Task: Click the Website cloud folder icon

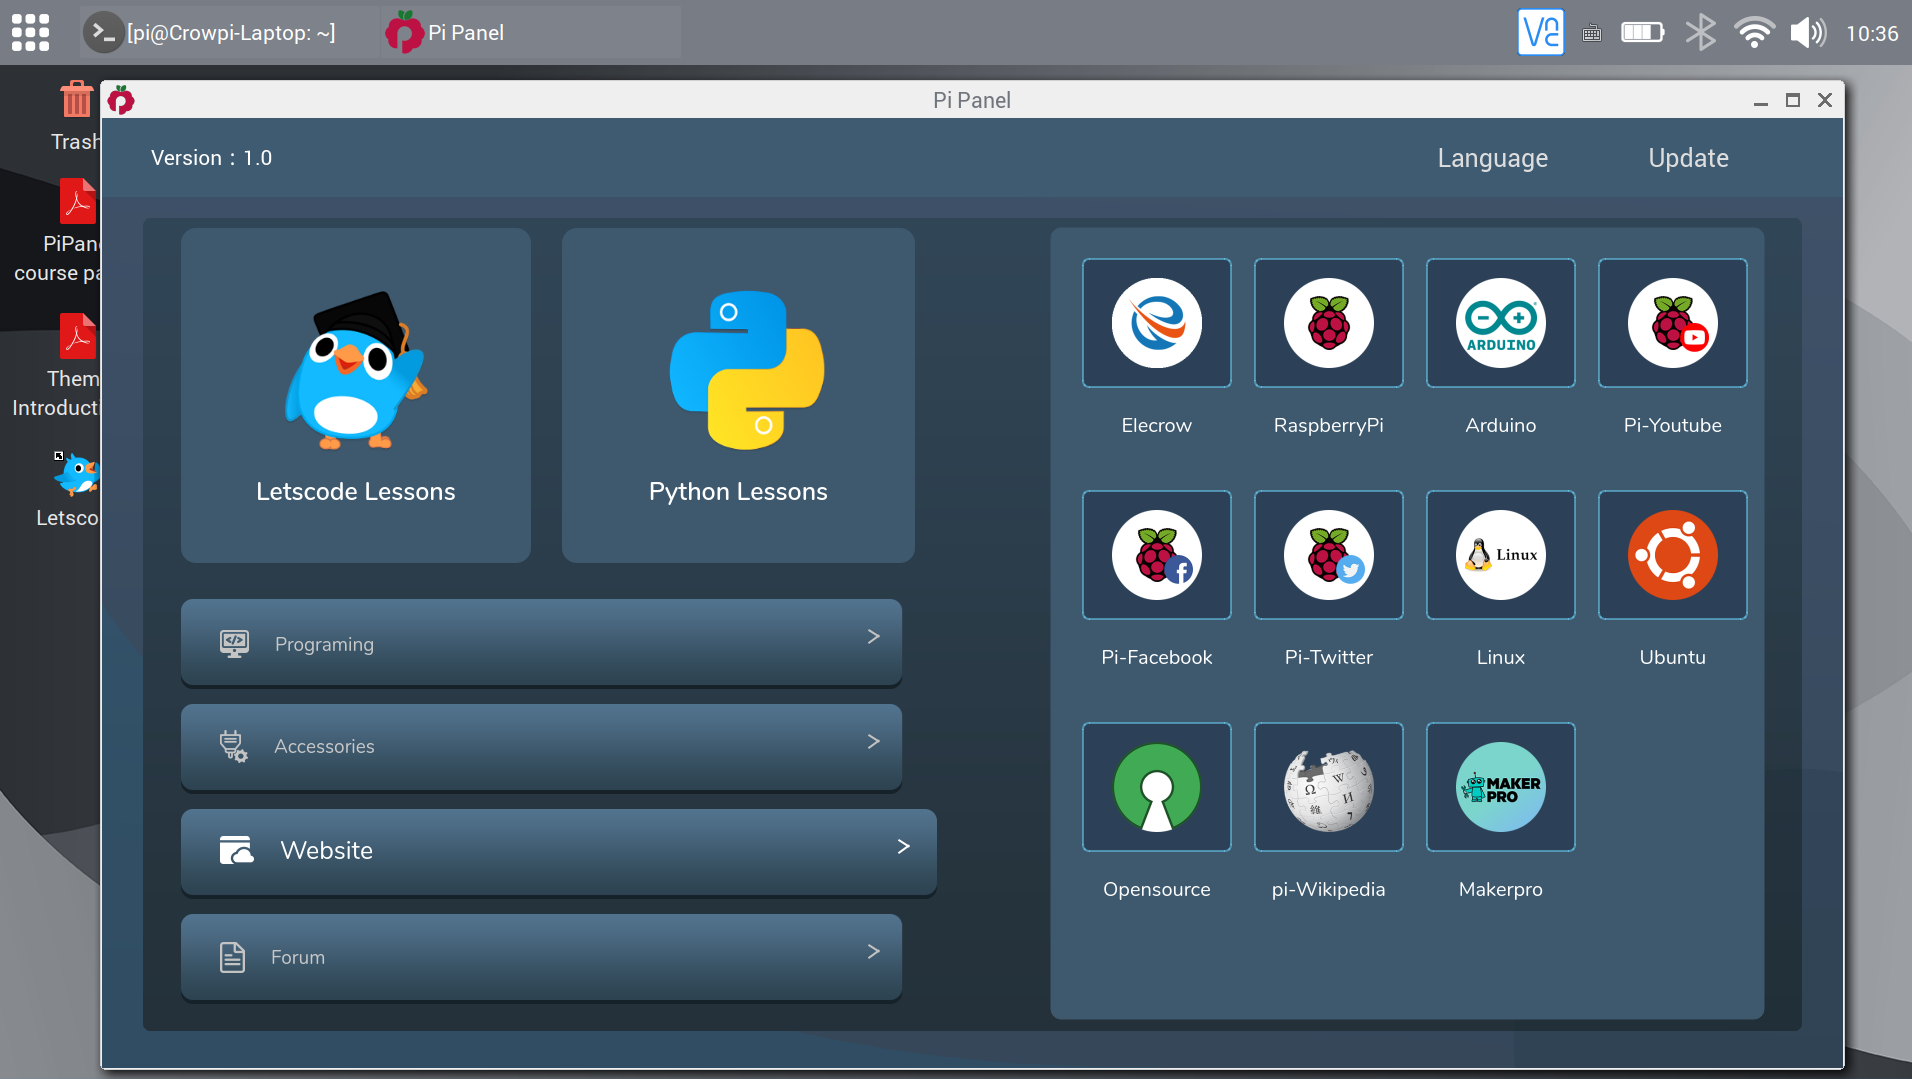Action: coord(236,850)
